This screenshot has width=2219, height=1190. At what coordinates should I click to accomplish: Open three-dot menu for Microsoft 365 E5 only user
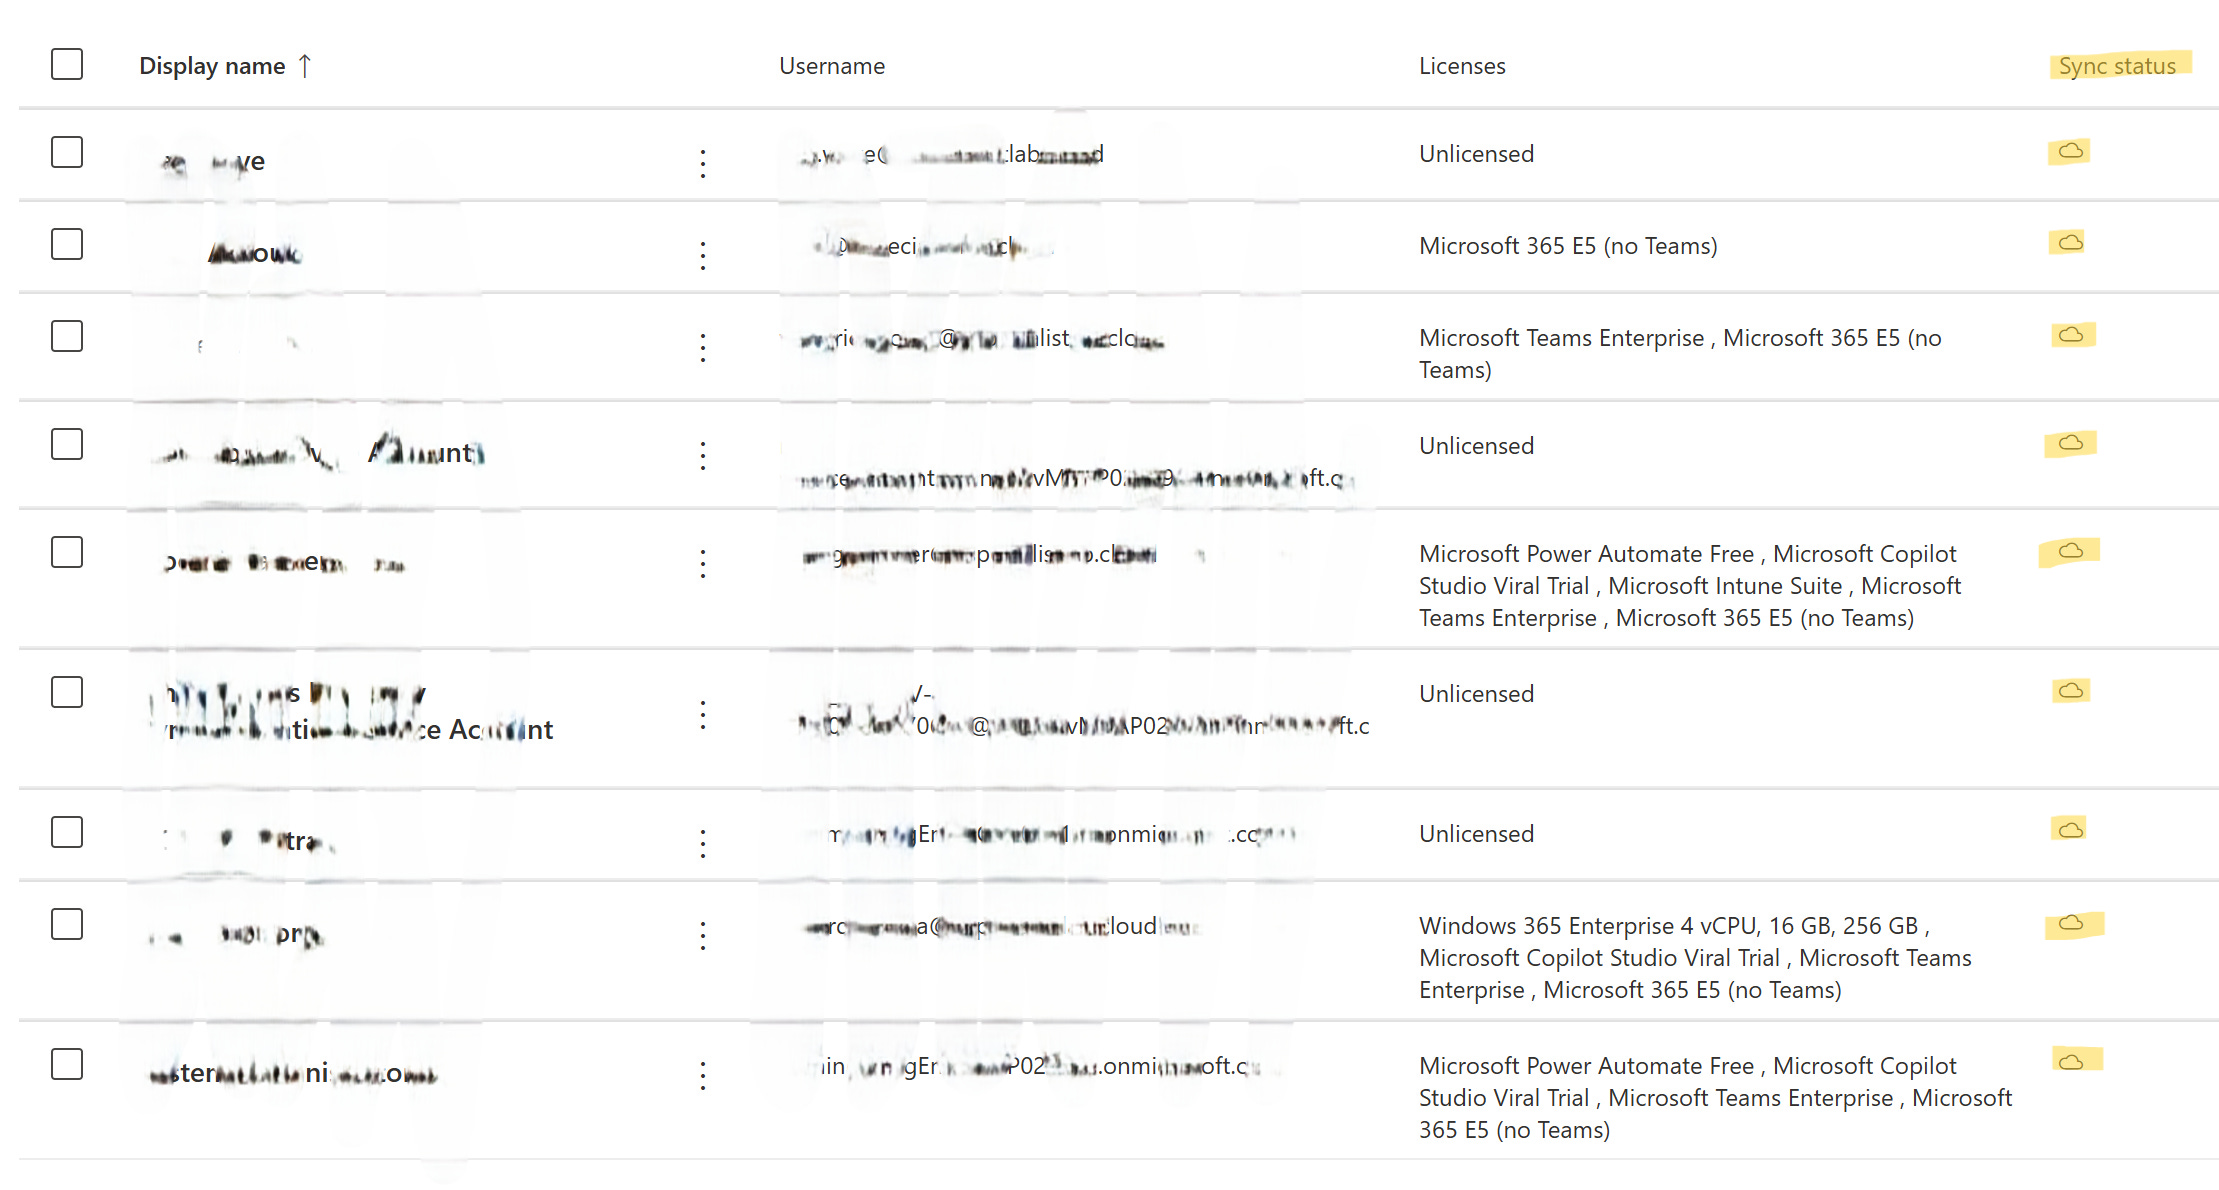click(x=703, y=256)
